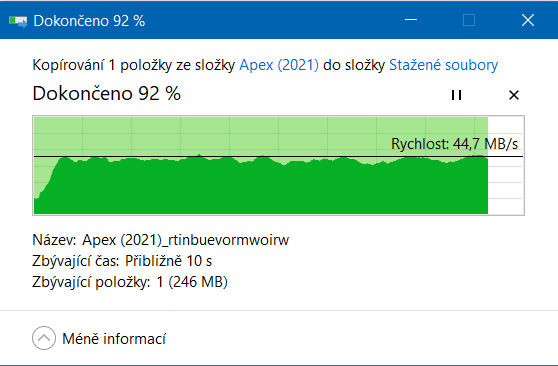Minimize the copy progress window
This screenshot has width=558, height=366.
(411, 20)
